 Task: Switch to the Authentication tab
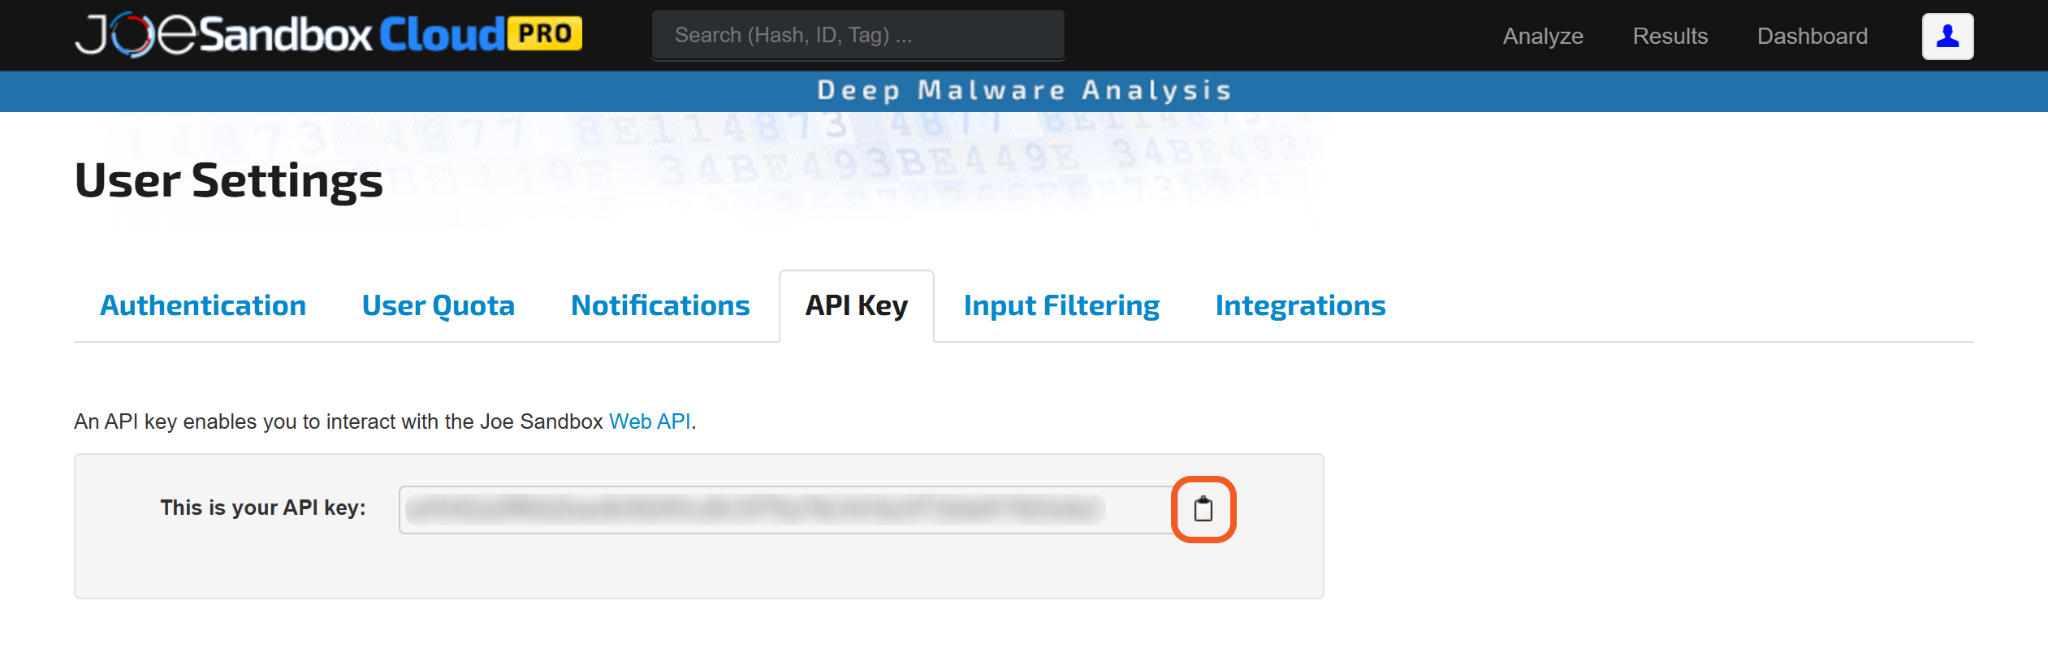point(203,306)
